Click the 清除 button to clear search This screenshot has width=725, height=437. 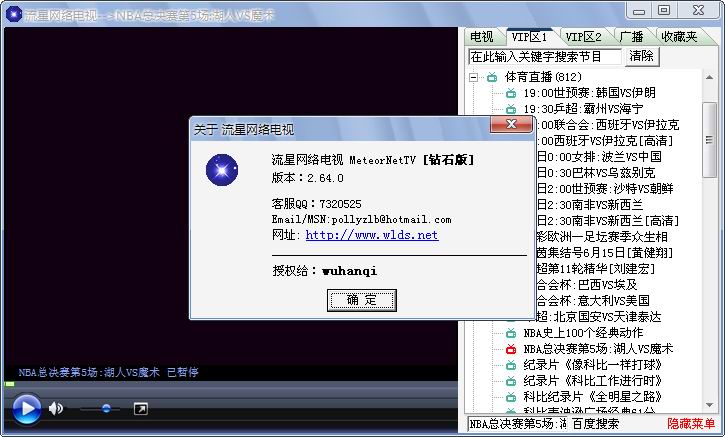click(642, 57)
